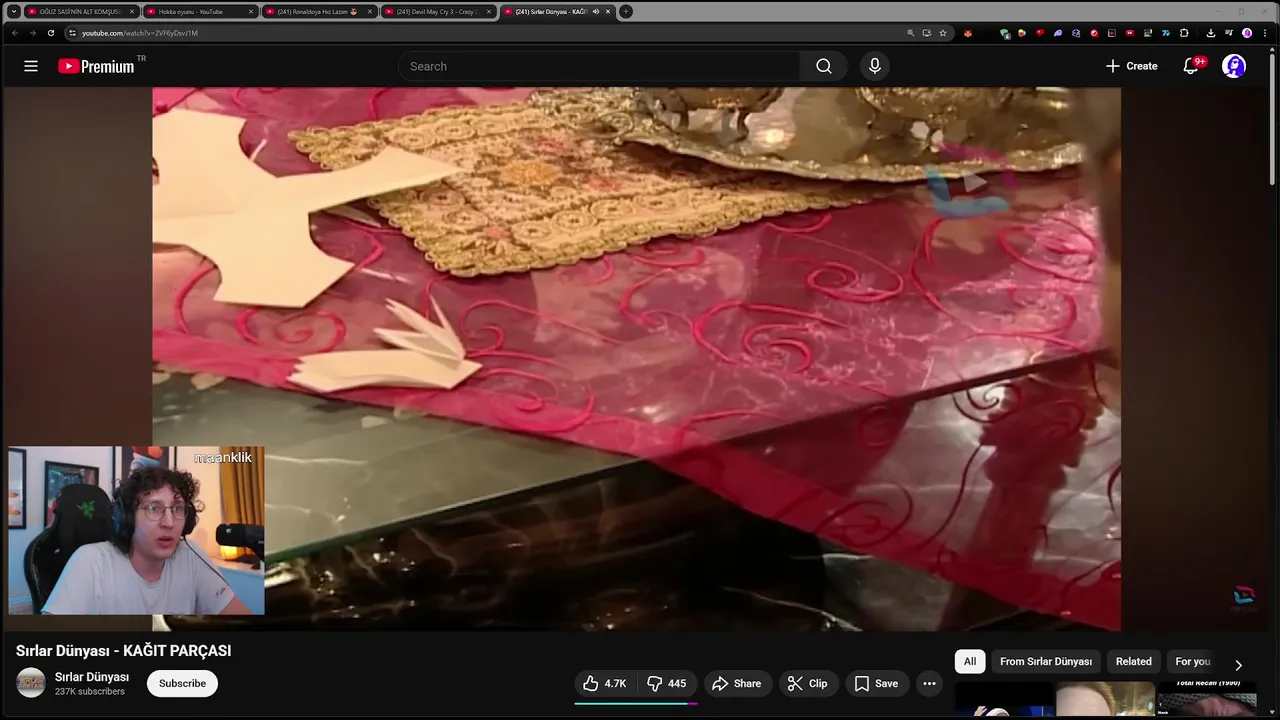Open Sırlar Dünyası channel name link
The height and width of the screenshot is (720, 1280).
(x=92, y=677)
